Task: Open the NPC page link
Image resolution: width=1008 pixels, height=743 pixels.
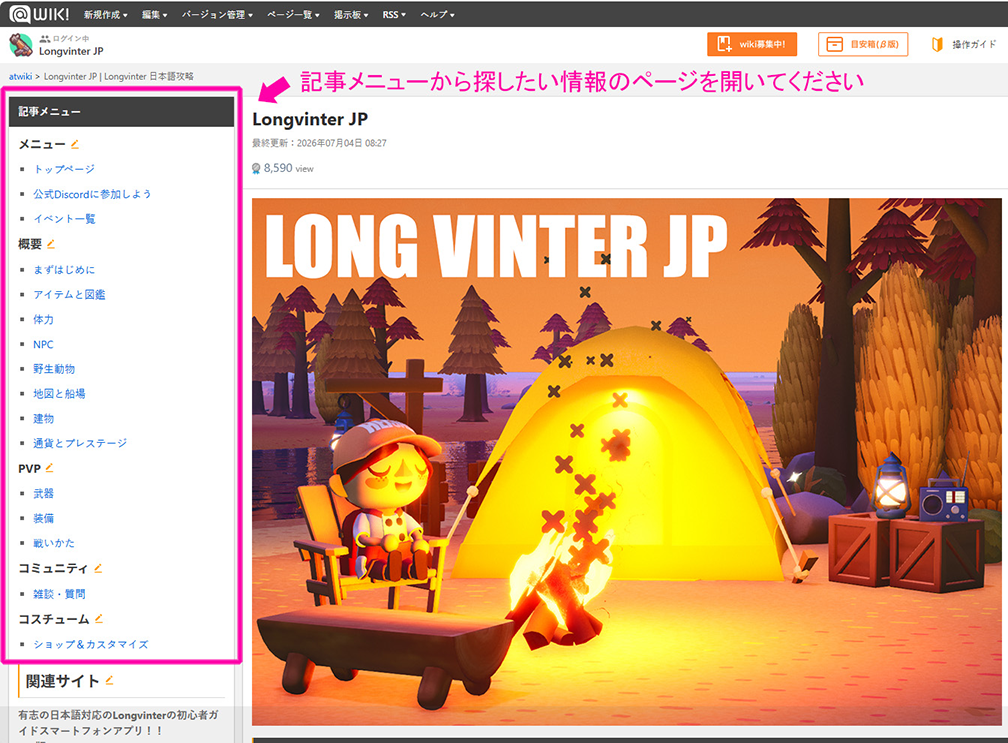Action: pyautogui.click(x=43, y=345)
